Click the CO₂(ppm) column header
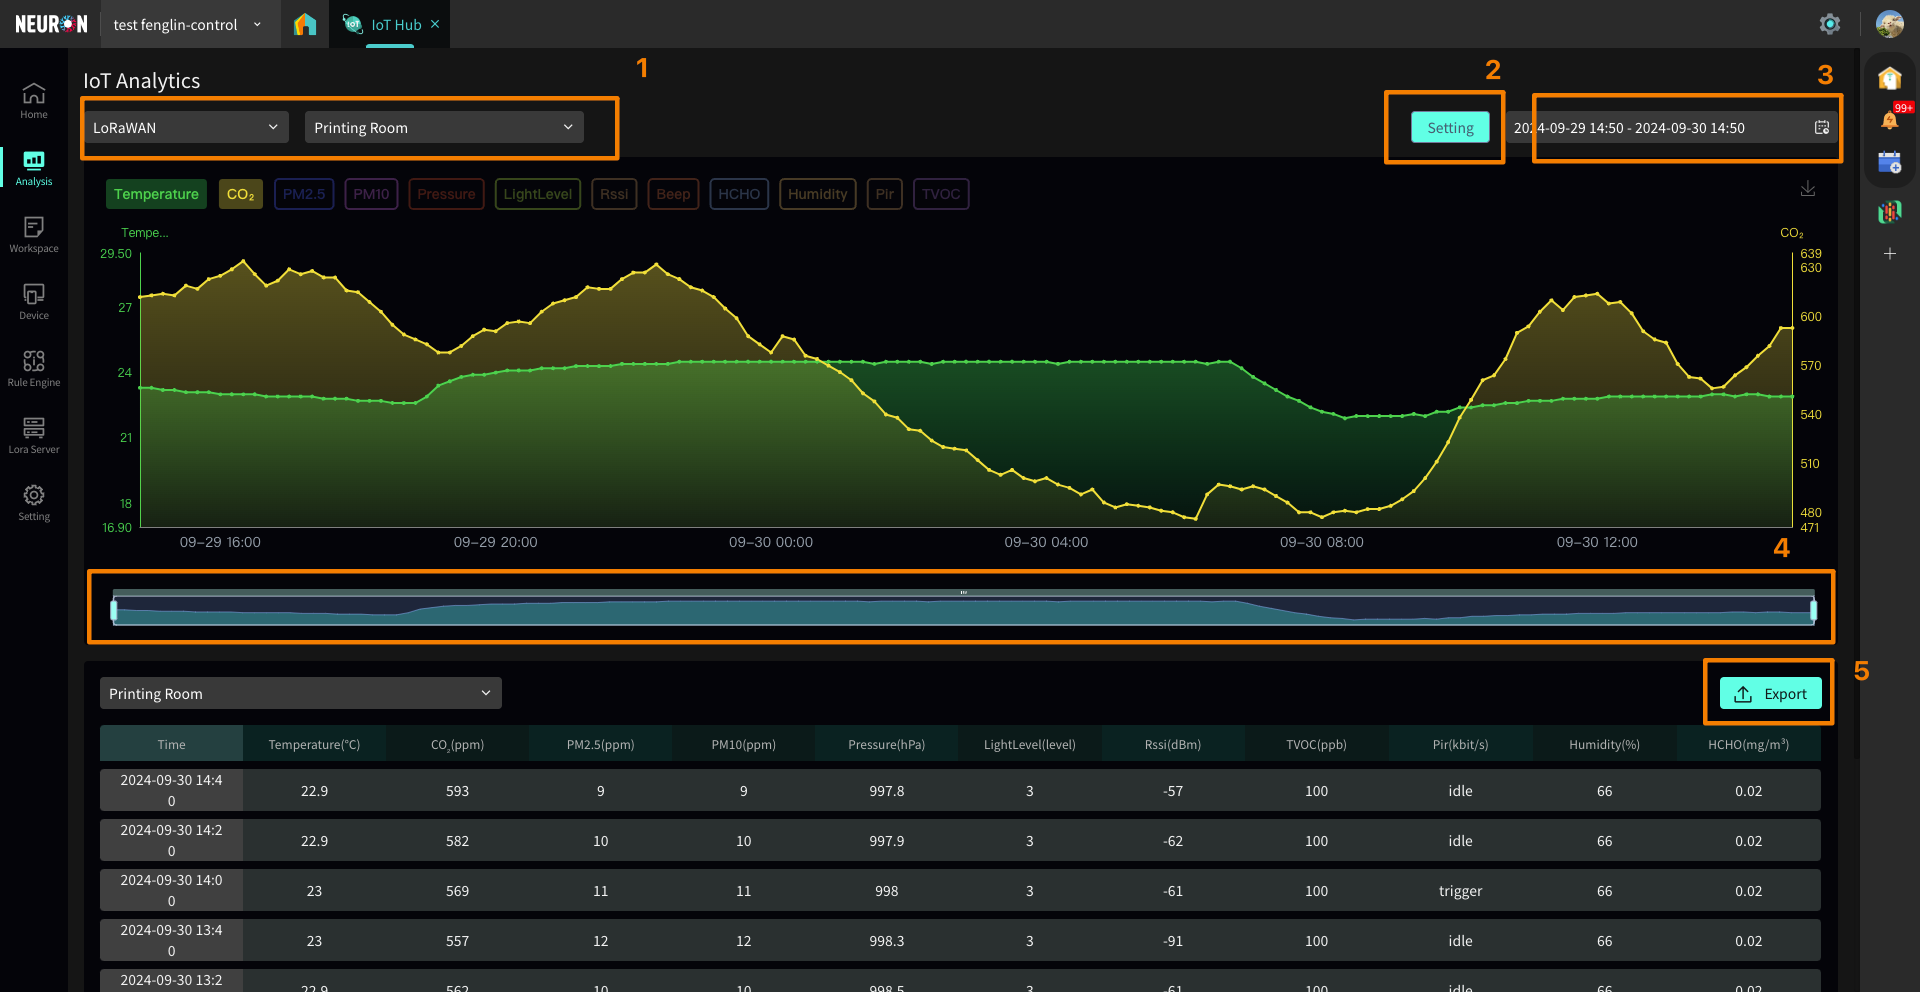Image resolution: width=1920 pixels, height=992 pixels. pos(457,744)
